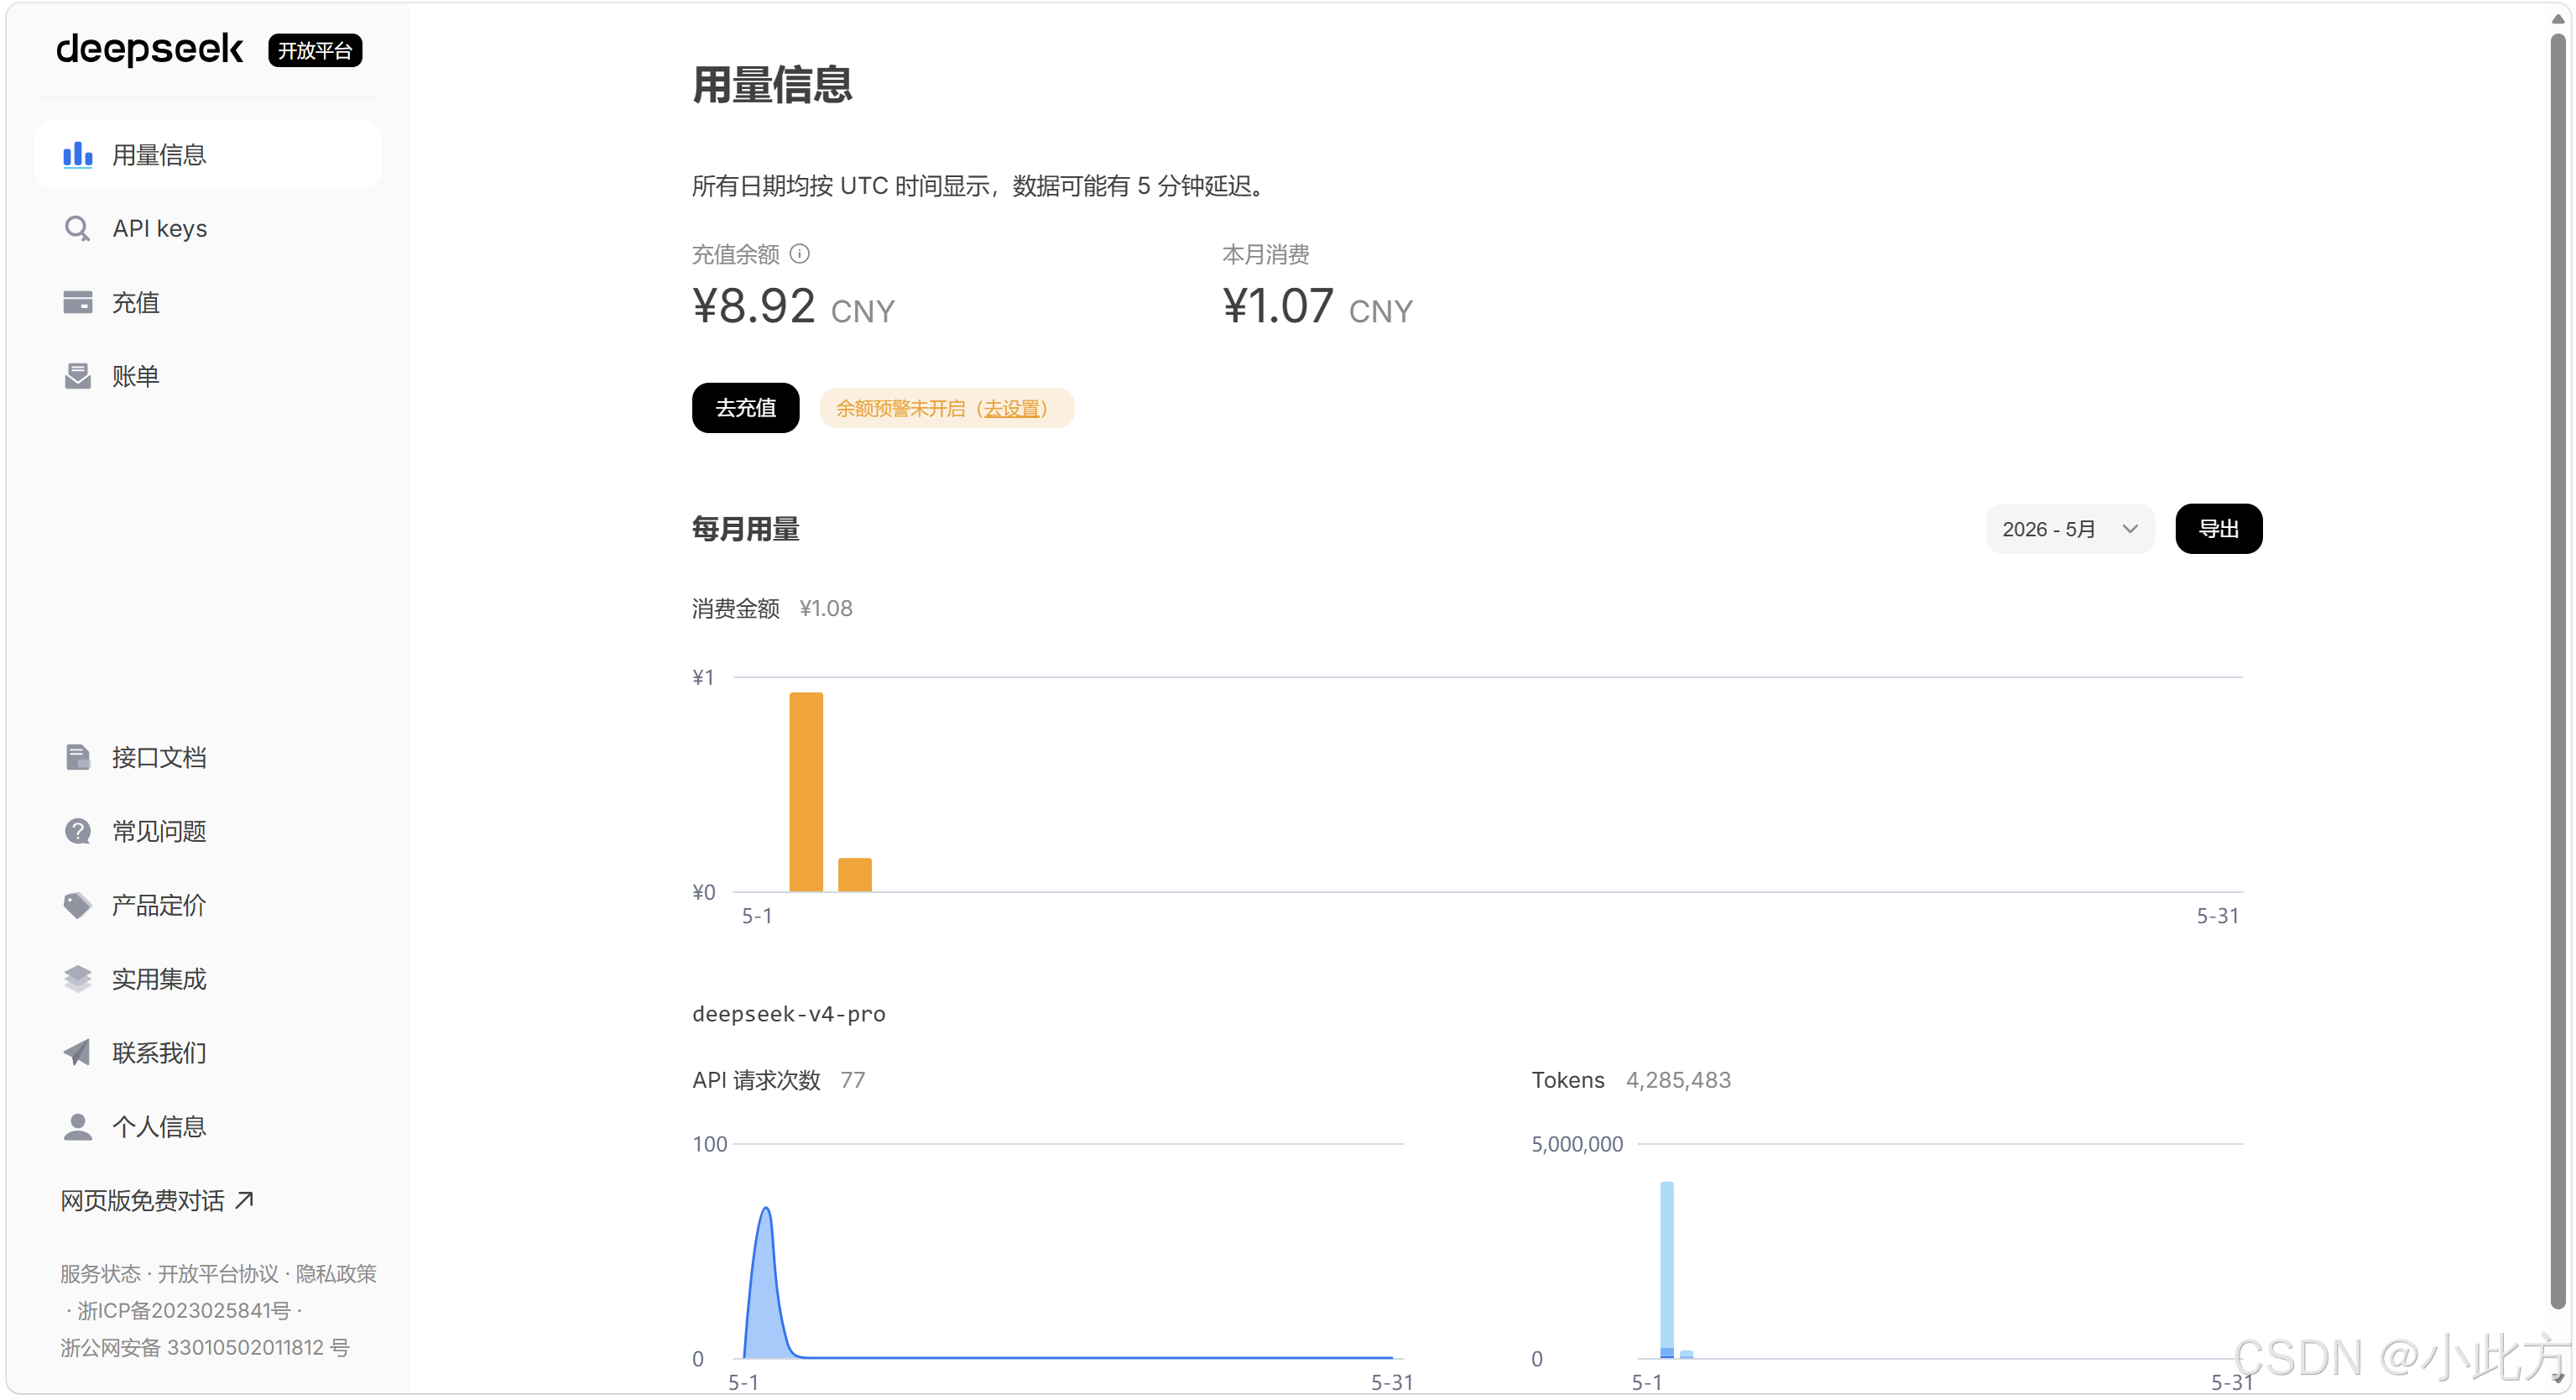Screen dimensions: 2576x1400
Task: Open the 账单 sidebar page
Action: (208, 376)
